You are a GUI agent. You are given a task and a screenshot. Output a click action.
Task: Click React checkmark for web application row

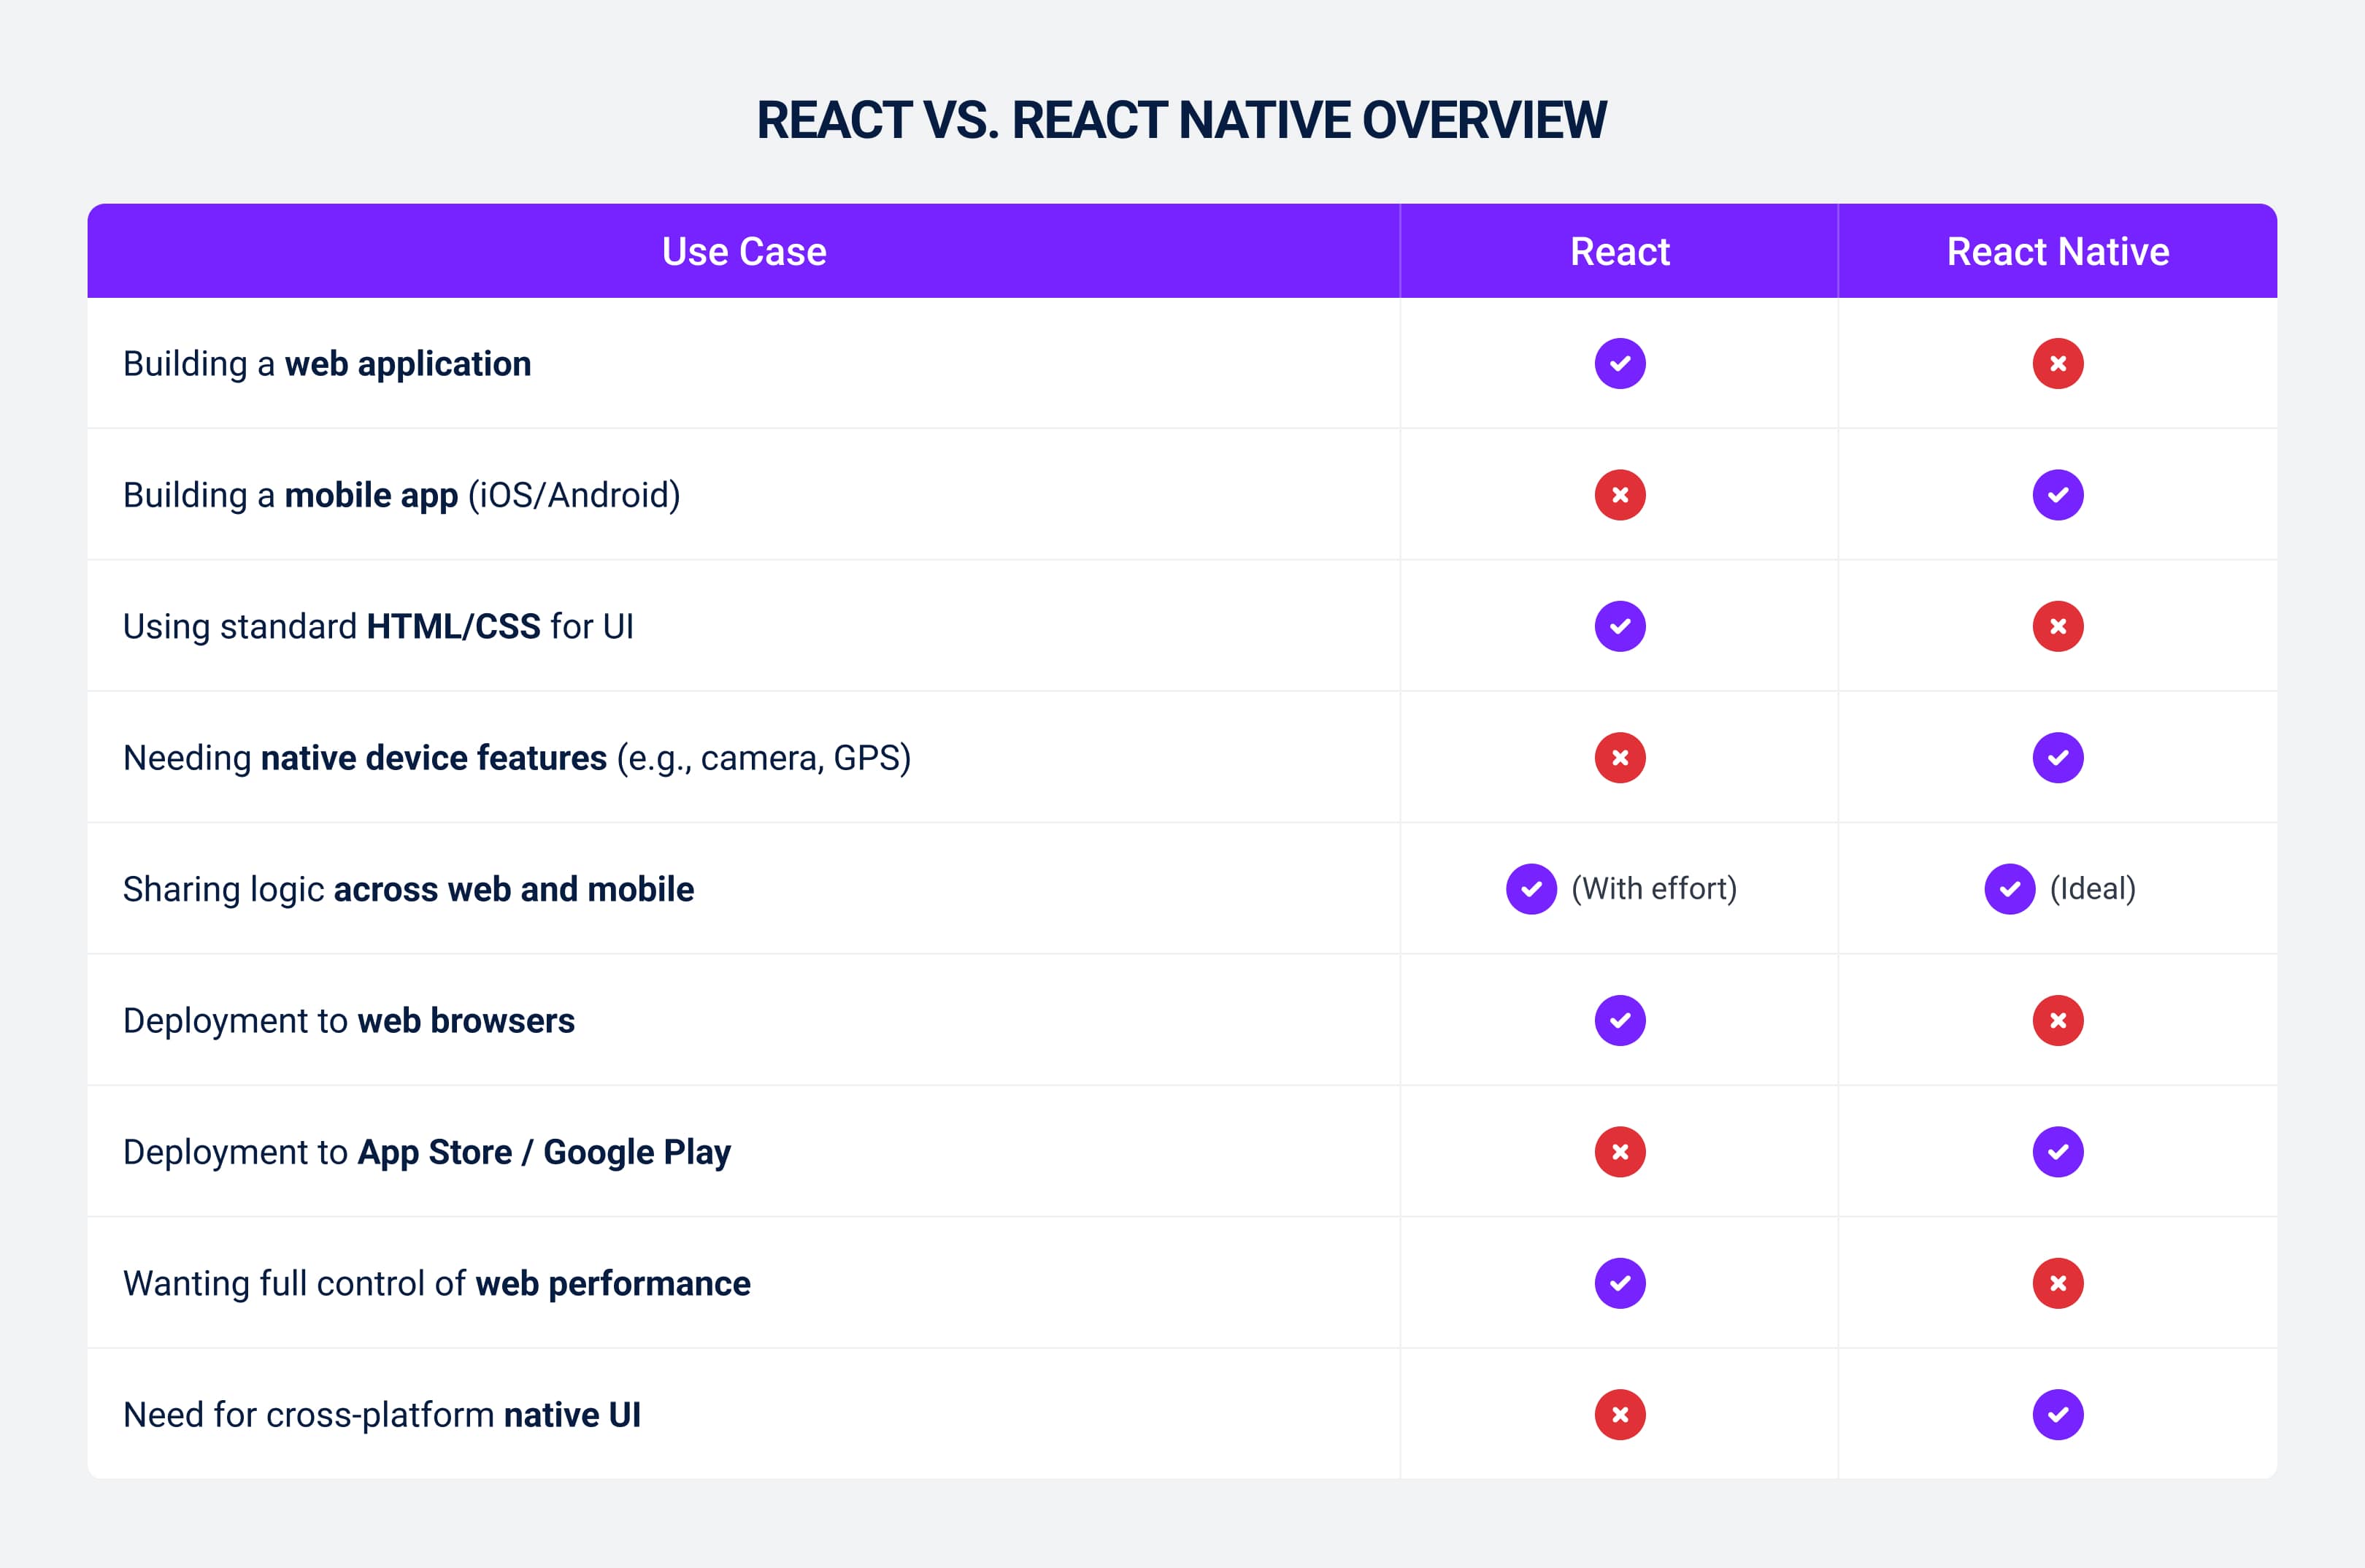click(1620, 363)
